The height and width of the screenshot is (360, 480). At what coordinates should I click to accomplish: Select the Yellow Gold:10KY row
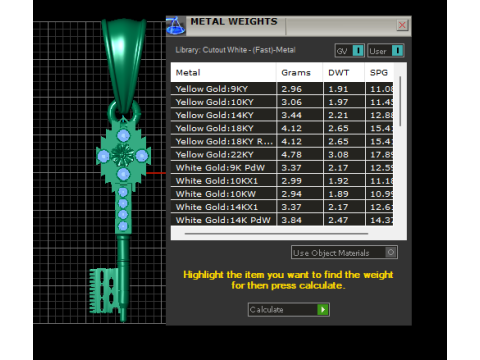click(282, 102)
